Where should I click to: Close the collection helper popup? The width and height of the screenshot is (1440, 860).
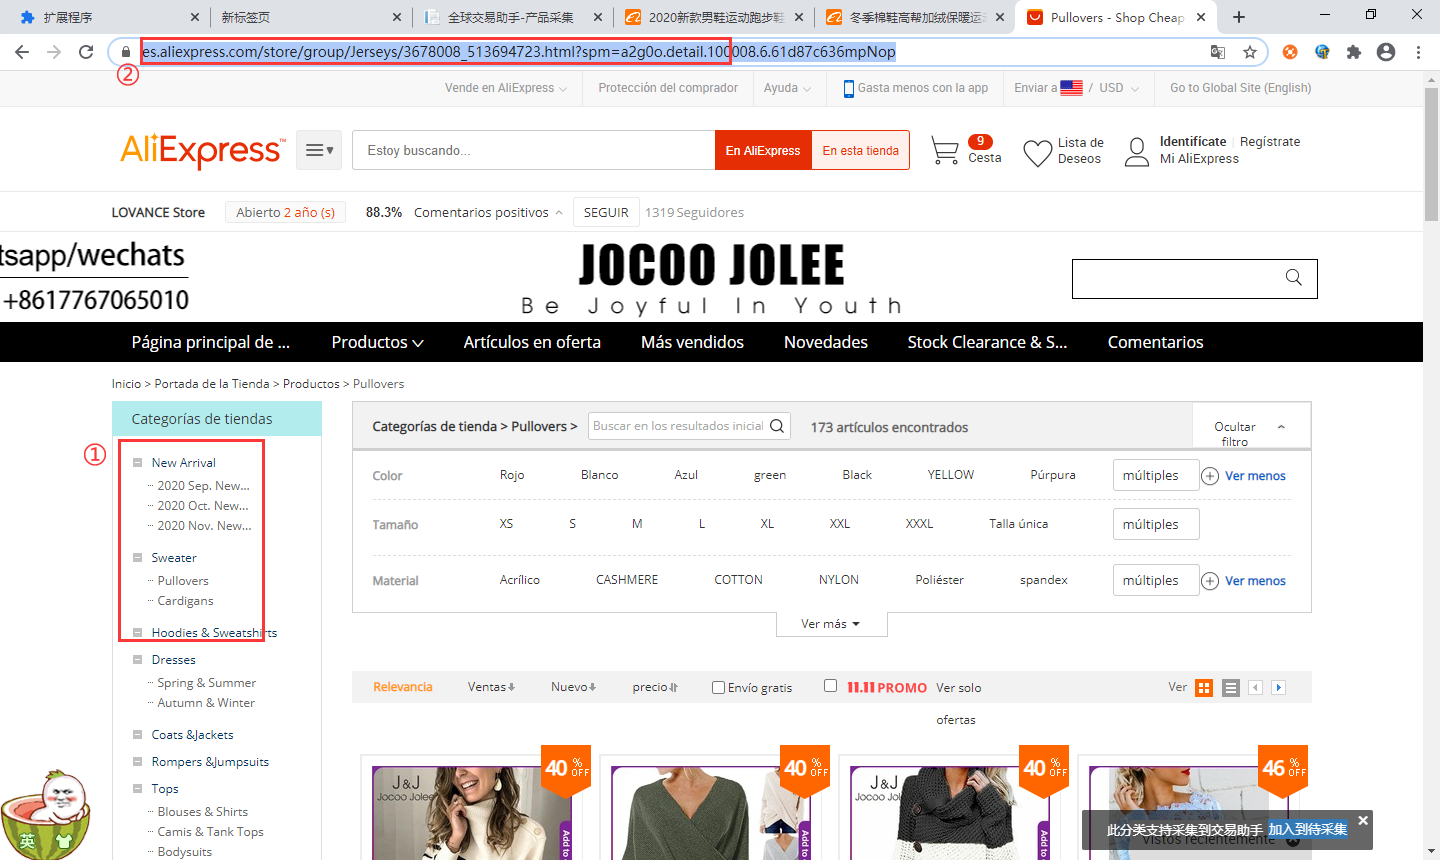tap(1362, 820)
